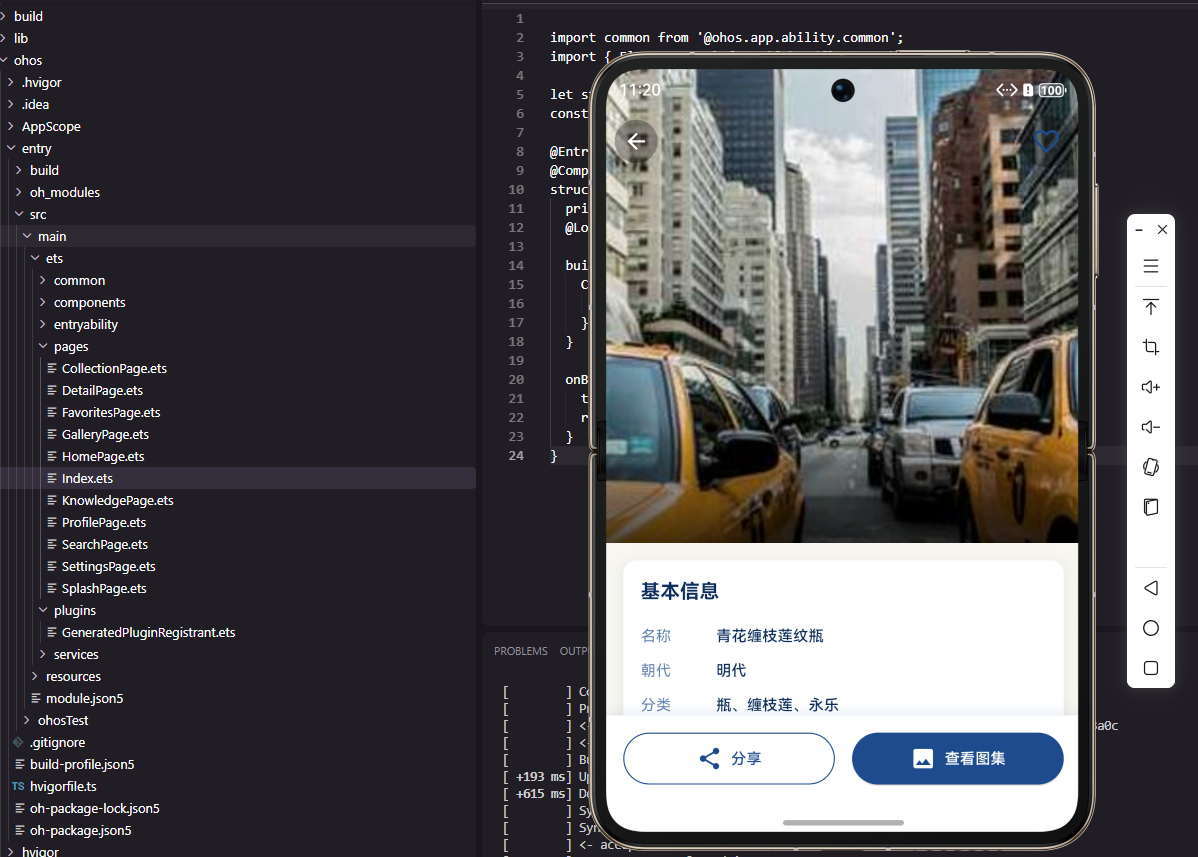Collapse the entry folder
The height and width of the screenshot is (857, 1198).
(36, 149)
